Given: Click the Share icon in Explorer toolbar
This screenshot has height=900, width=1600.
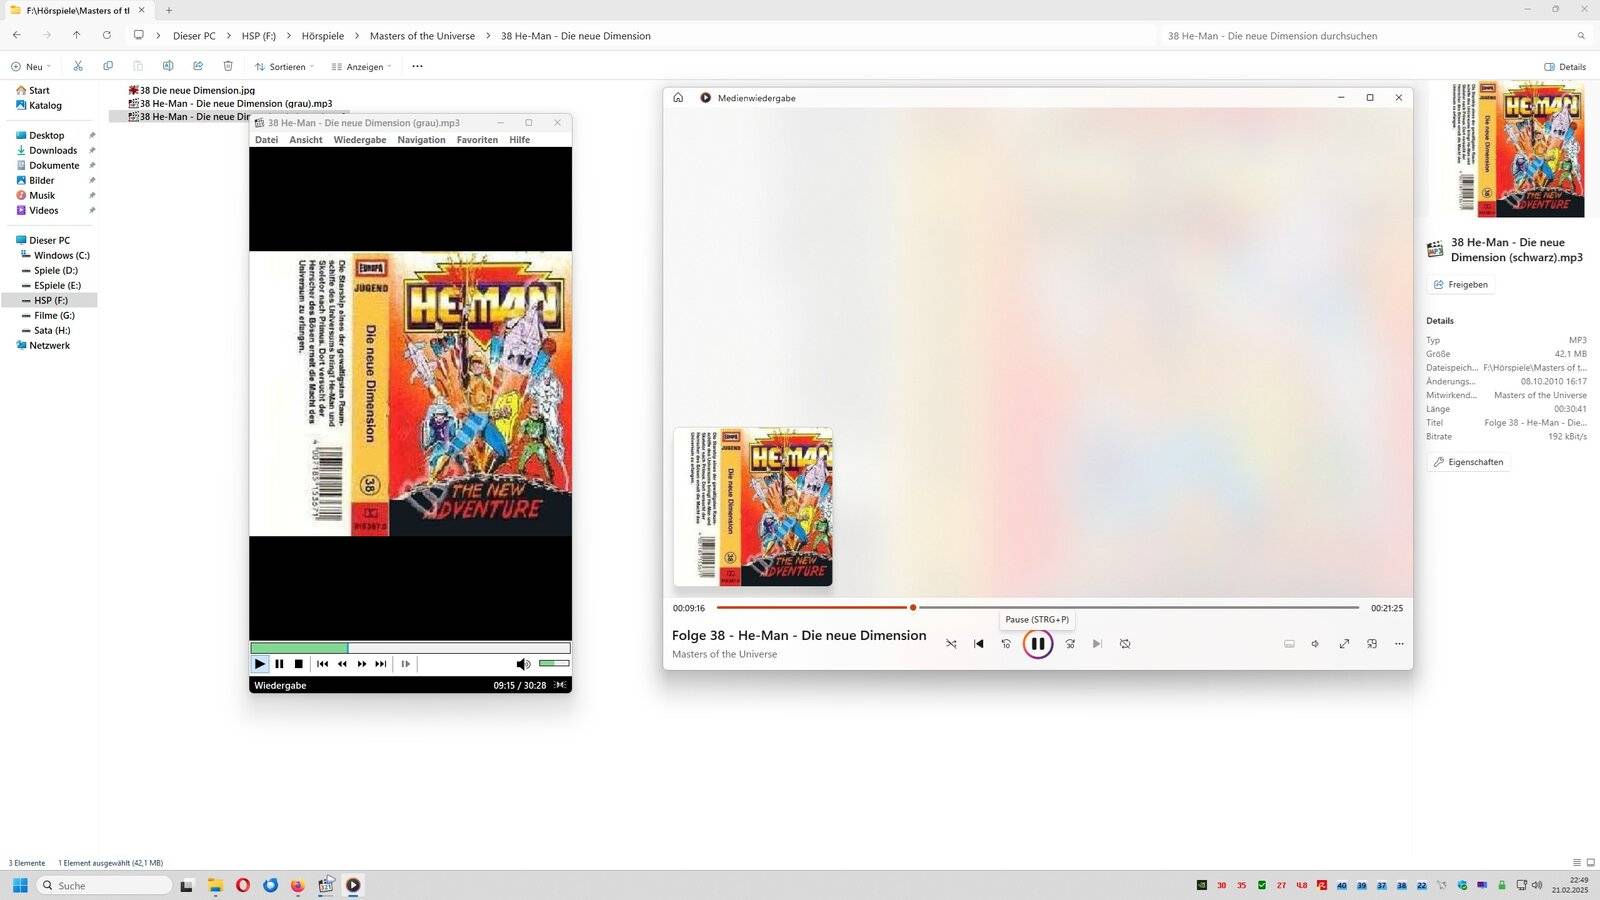Looking at the screenshot, I should (x=198, y=66).
